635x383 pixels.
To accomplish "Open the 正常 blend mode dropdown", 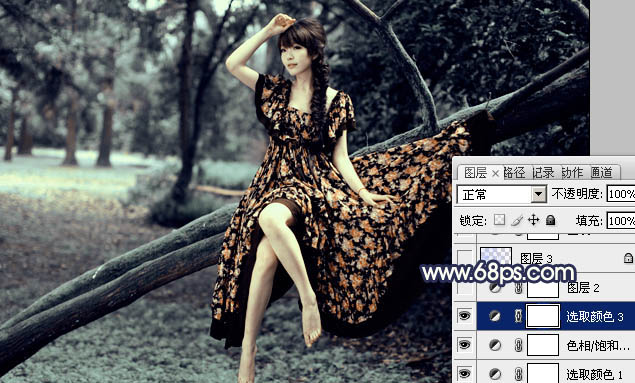I will (502, 195).
